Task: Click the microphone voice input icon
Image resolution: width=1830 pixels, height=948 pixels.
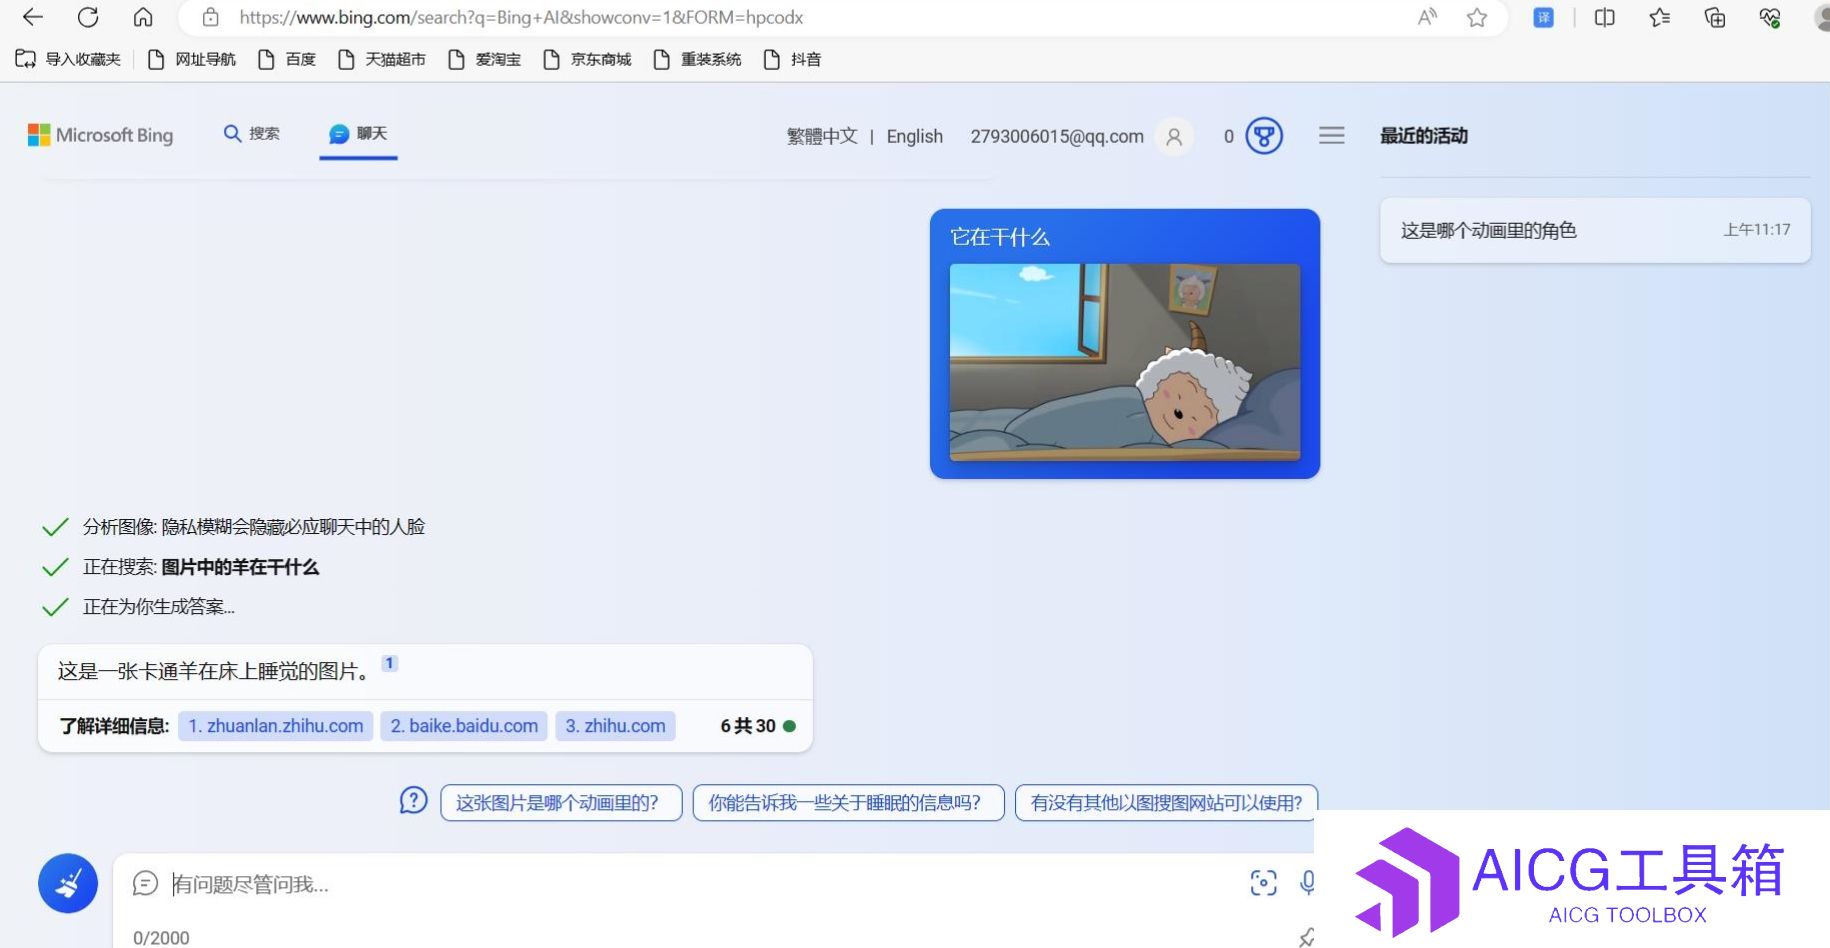Action: coord(1307,882)
